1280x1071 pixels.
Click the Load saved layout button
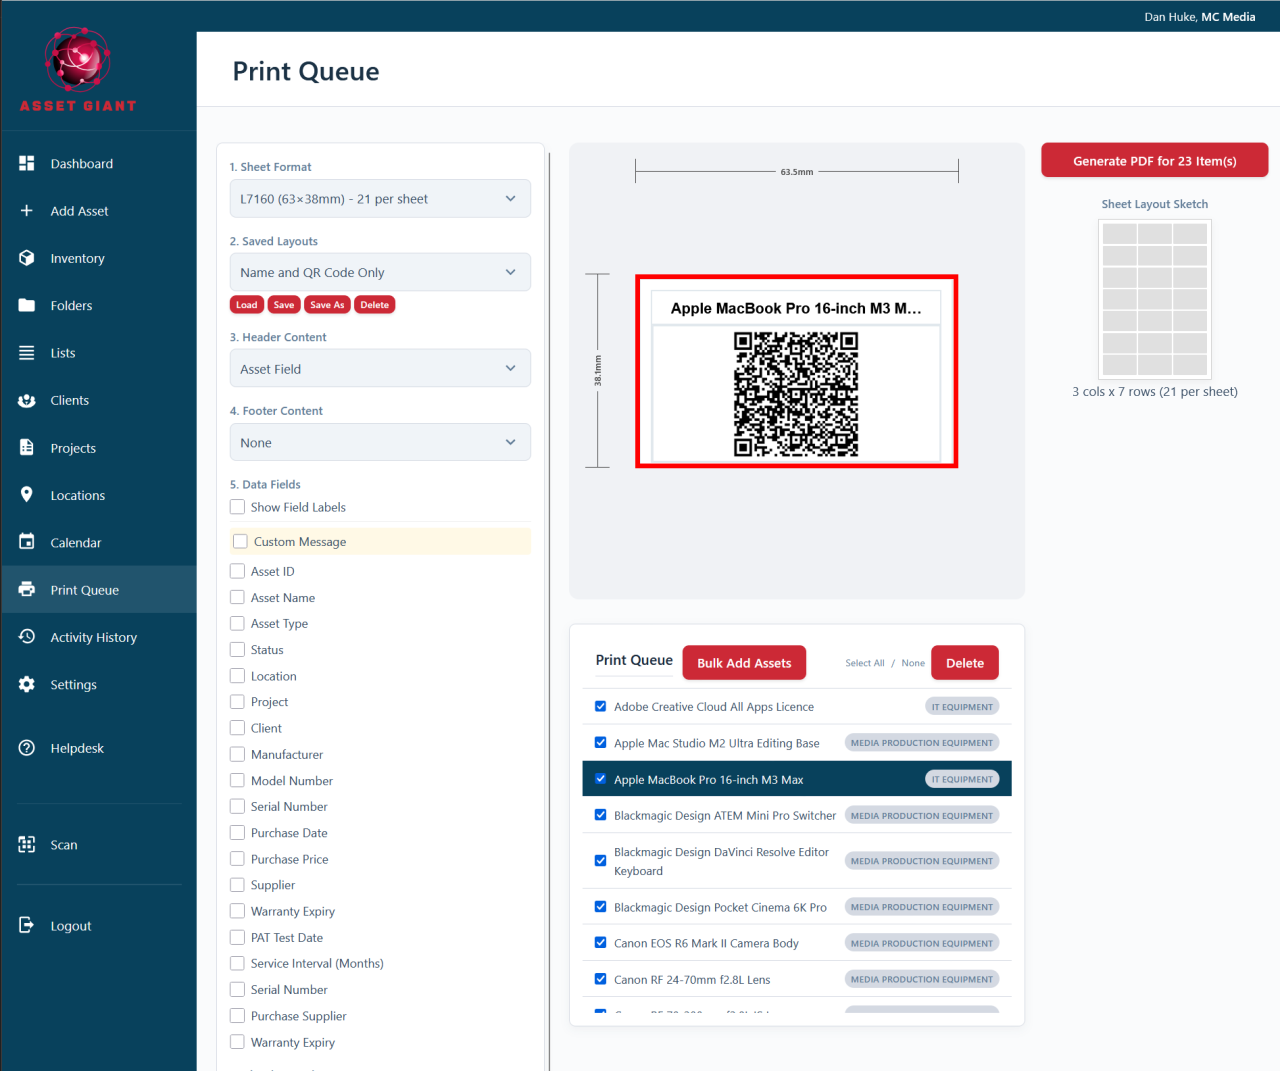tap(247, 305)
